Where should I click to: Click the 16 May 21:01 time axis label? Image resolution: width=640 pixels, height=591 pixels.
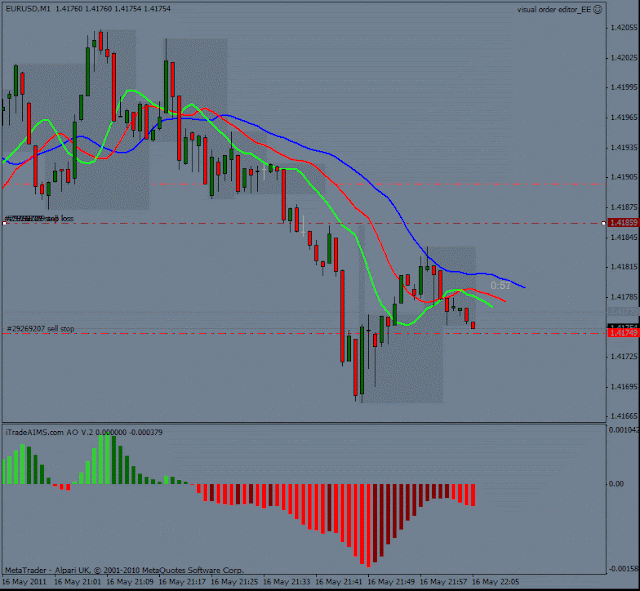click(x=77, y=582)
